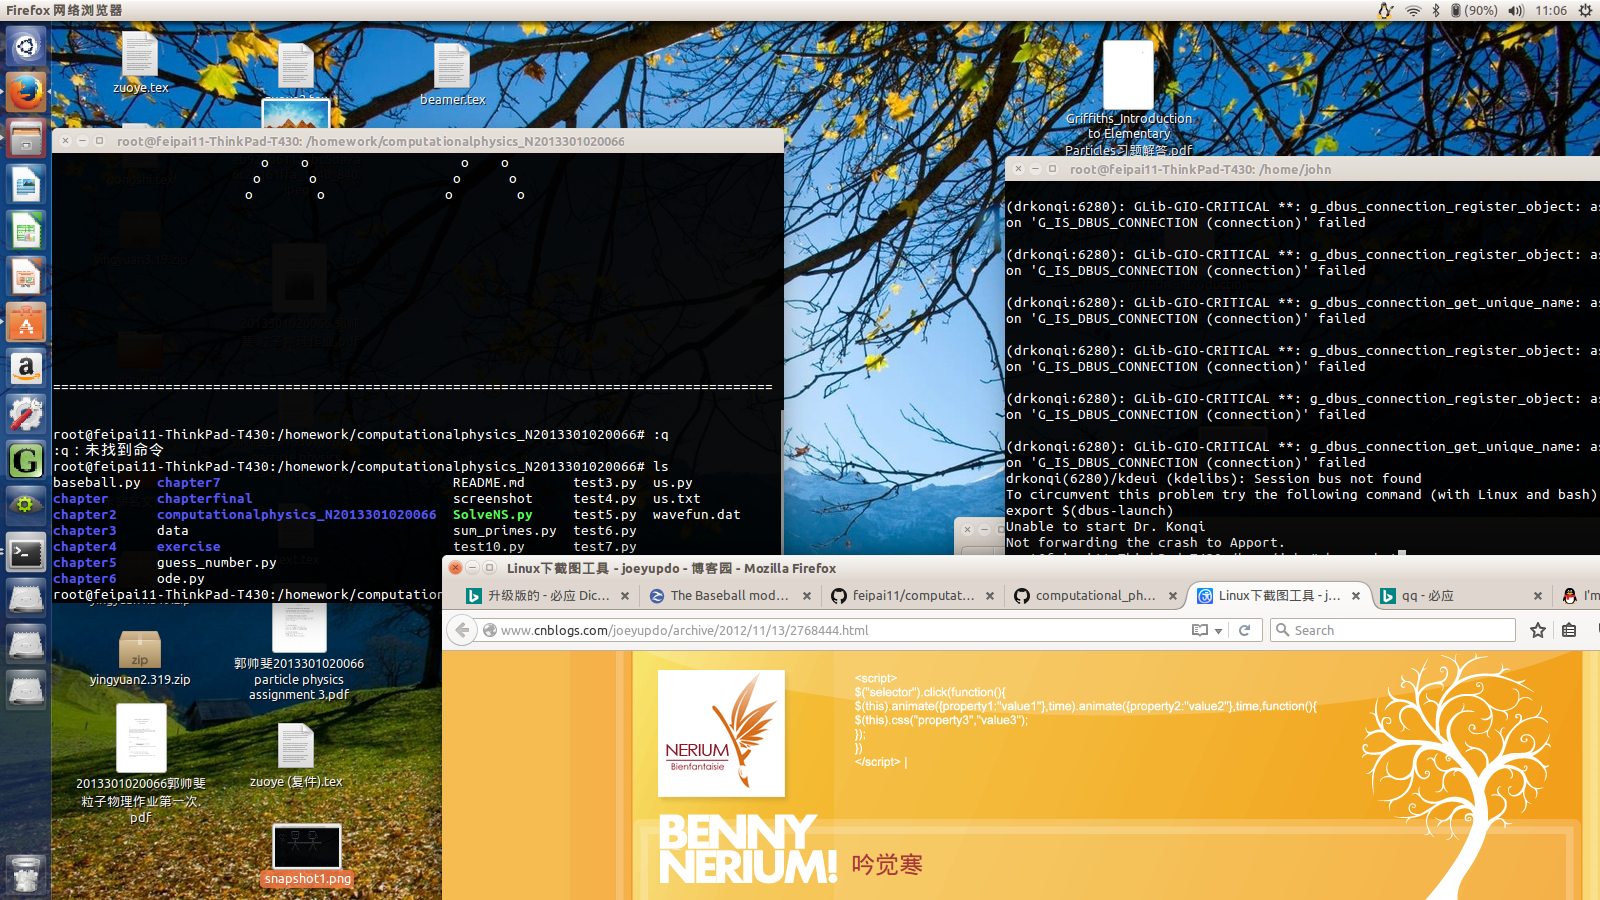Open LibreOffice Writer from the dock
The image size is (1600, 900).
point(26,185)
